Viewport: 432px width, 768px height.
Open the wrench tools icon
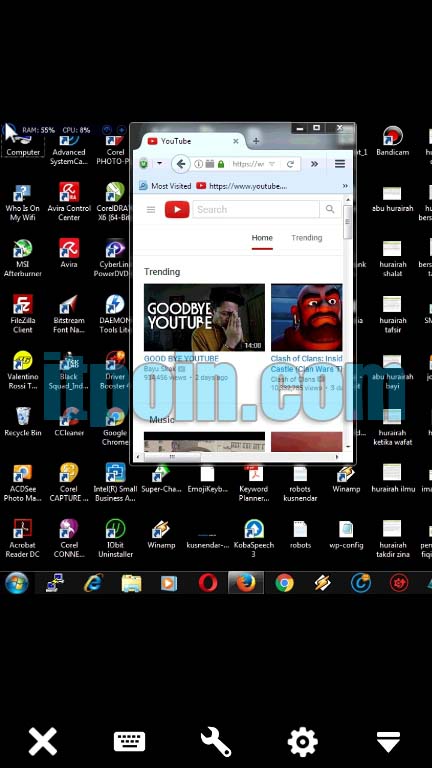tap(216, 742)
